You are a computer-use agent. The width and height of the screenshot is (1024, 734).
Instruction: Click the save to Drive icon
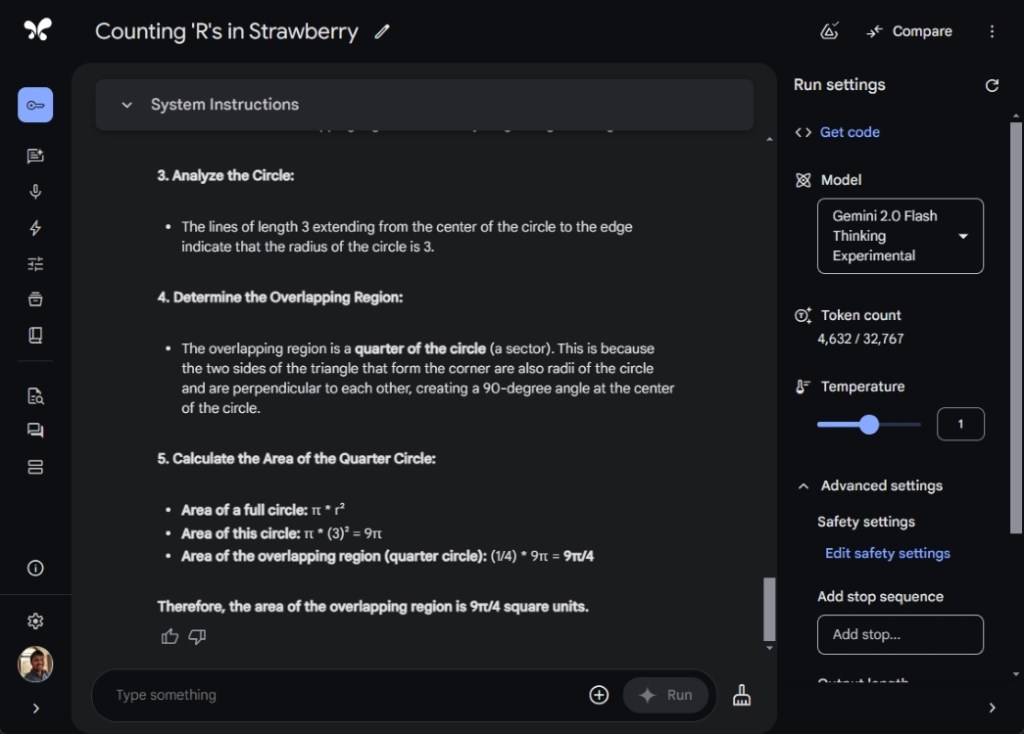point(829,31)
